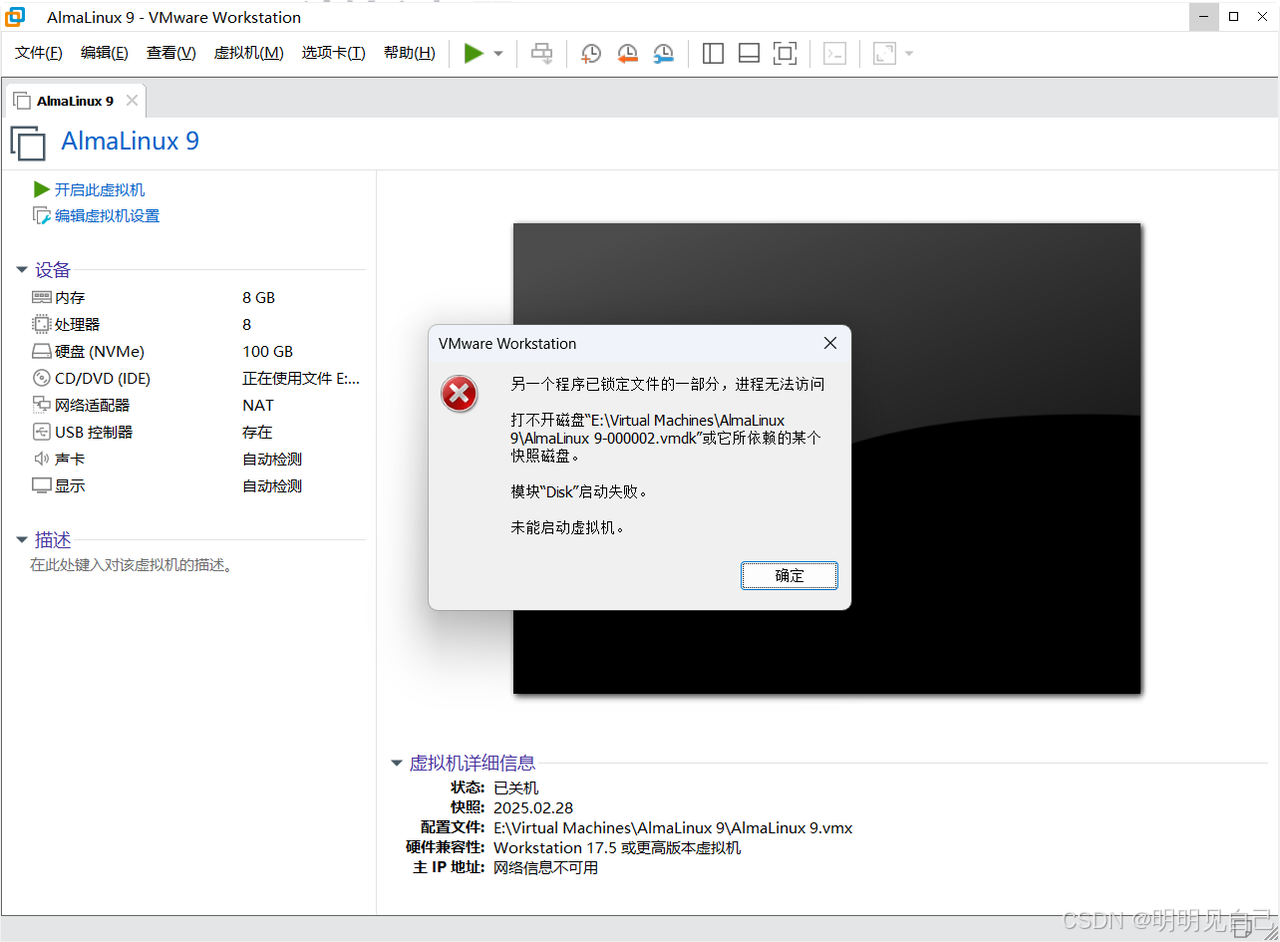Click the NAT network value
This screenshot has width=1280, height=942.
(x=257, y=406)
